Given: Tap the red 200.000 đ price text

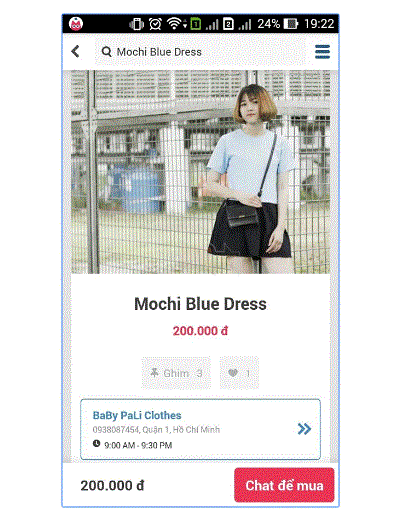Looking at the screenshot, I should point(200,331).
